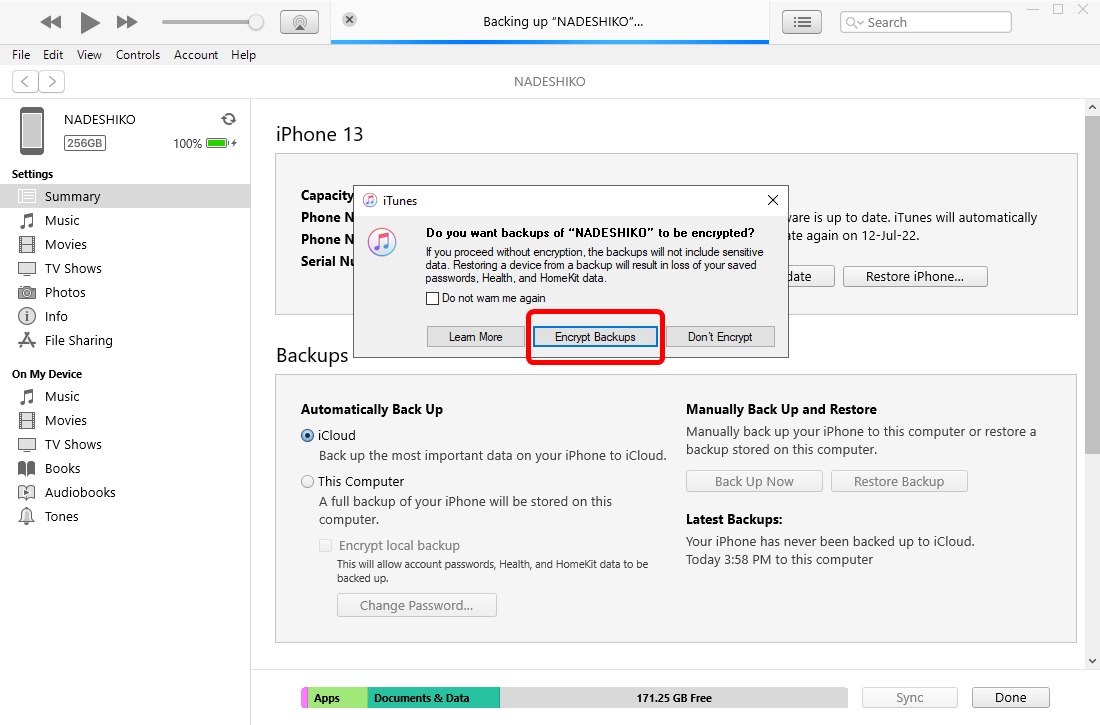Click the play button

click(x=90, y=22)
